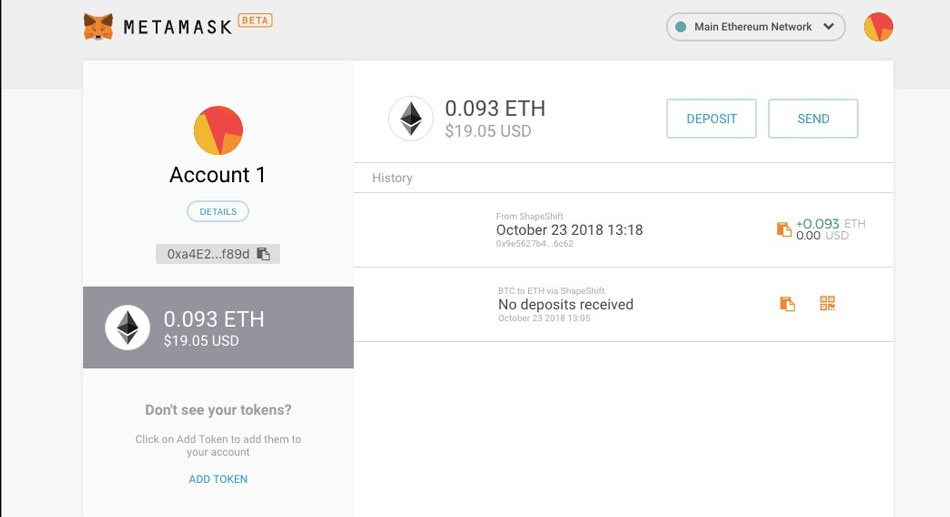Screen dimensions: 950x517
Task: Click the network dropdown chevron arrow
Action: (x=829, y=27)
